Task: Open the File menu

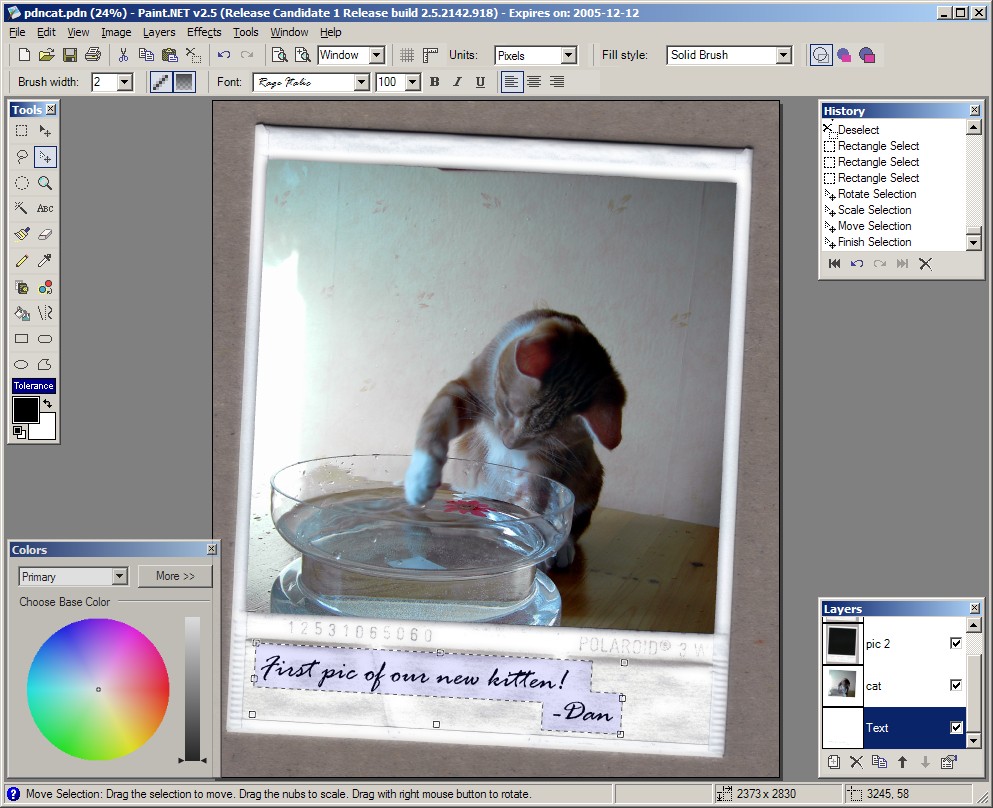Action: point(17,32)
